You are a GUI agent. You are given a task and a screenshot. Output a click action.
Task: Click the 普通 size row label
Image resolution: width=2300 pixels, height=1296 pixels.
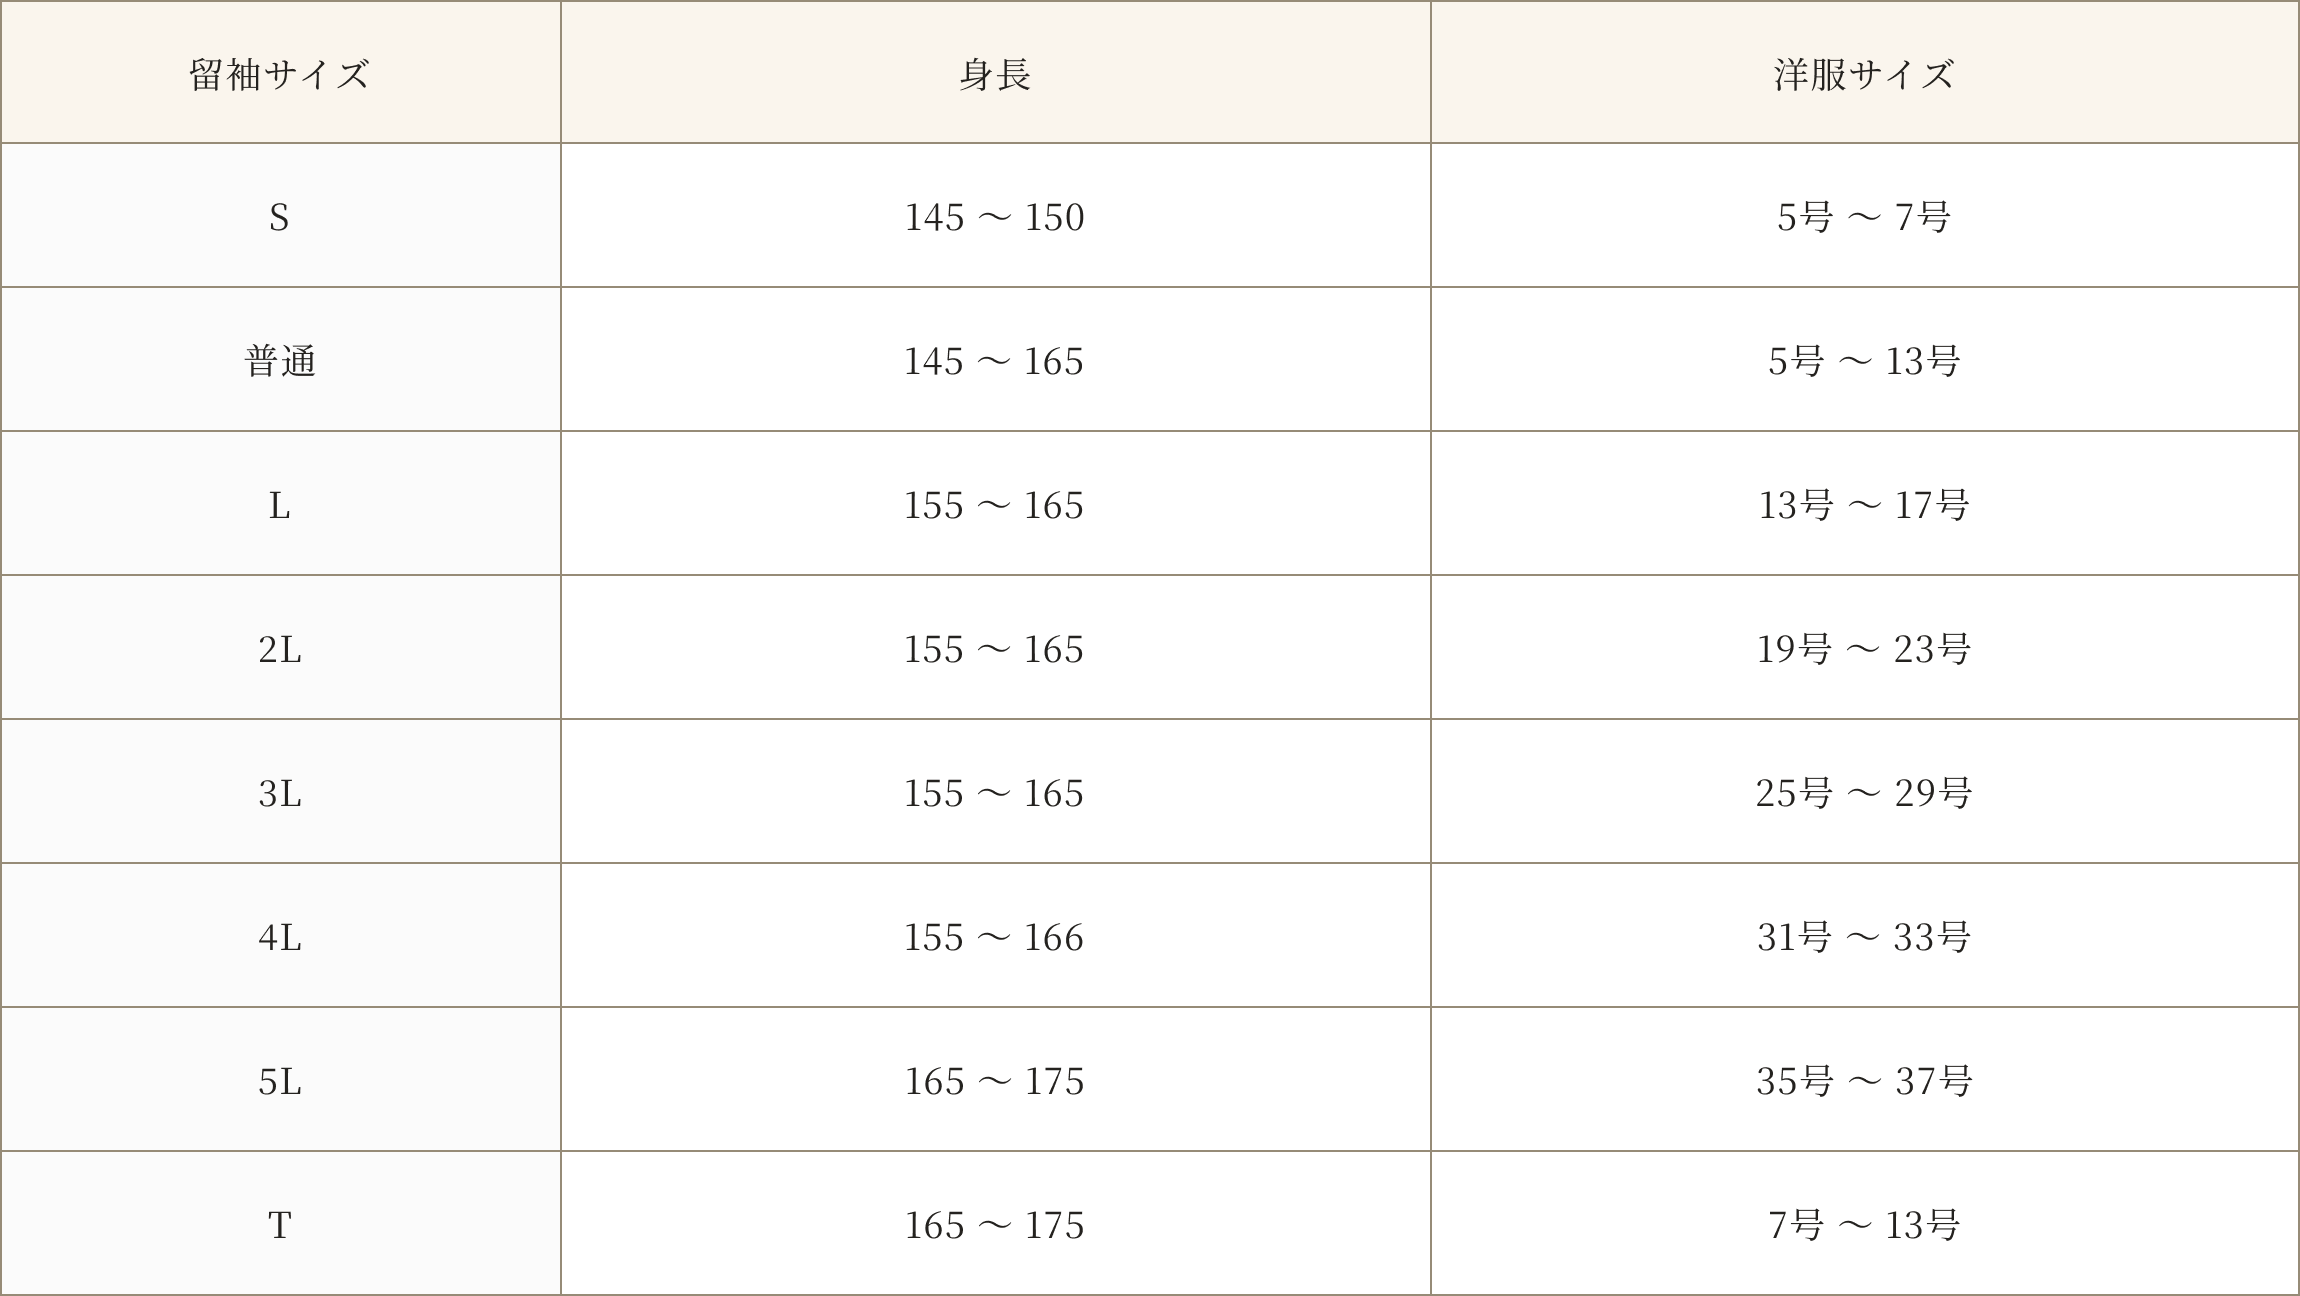(281, 360)
